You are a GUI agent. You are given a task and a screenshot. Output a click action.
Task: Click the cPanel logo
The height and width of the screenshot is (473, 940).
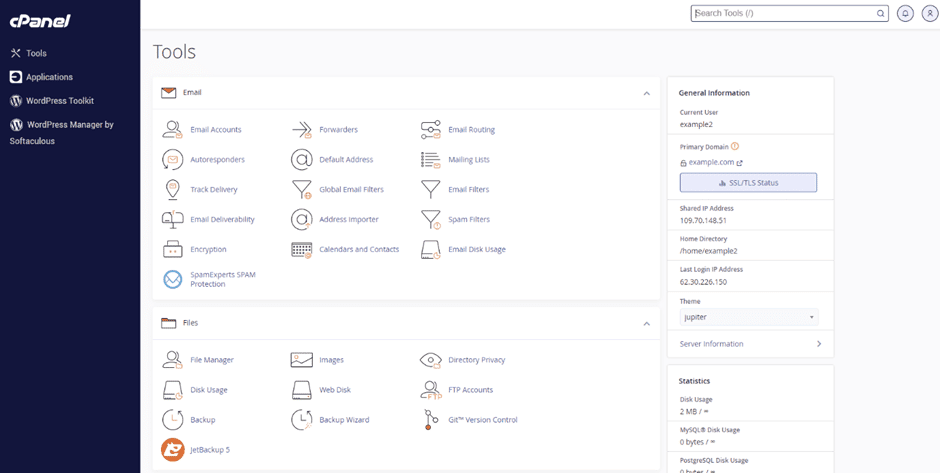[40, 21]
